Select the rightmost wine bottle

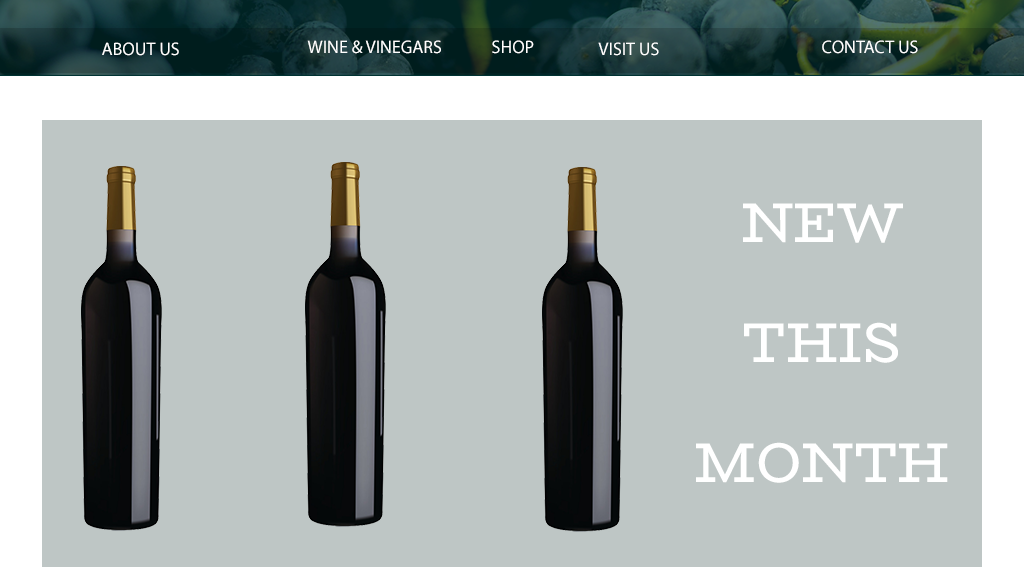pyautogui.click(x=582, y=349)
